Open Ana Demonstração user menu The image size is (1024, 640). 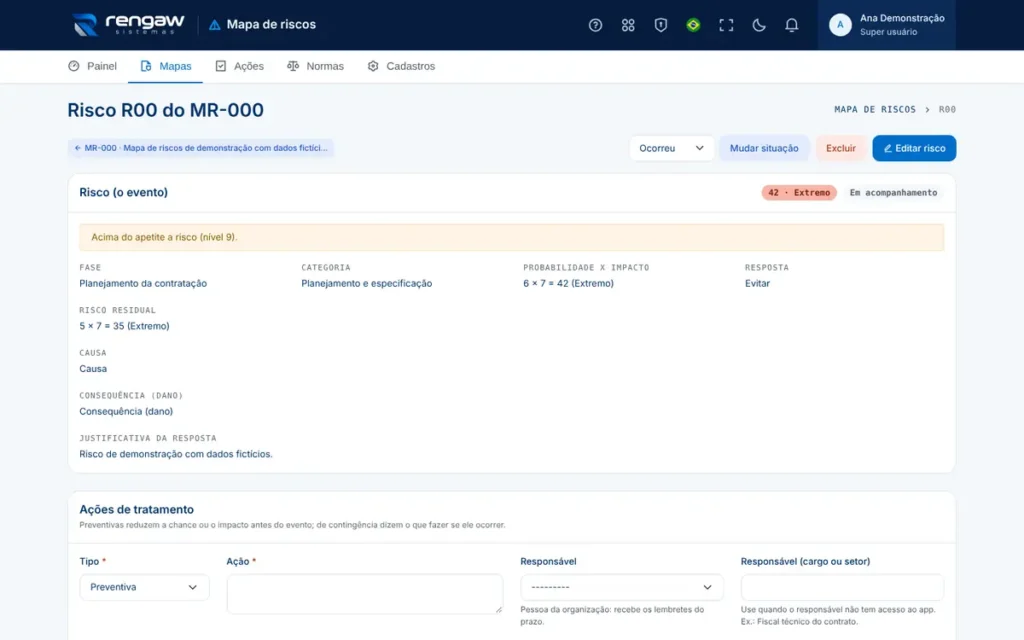886,25
